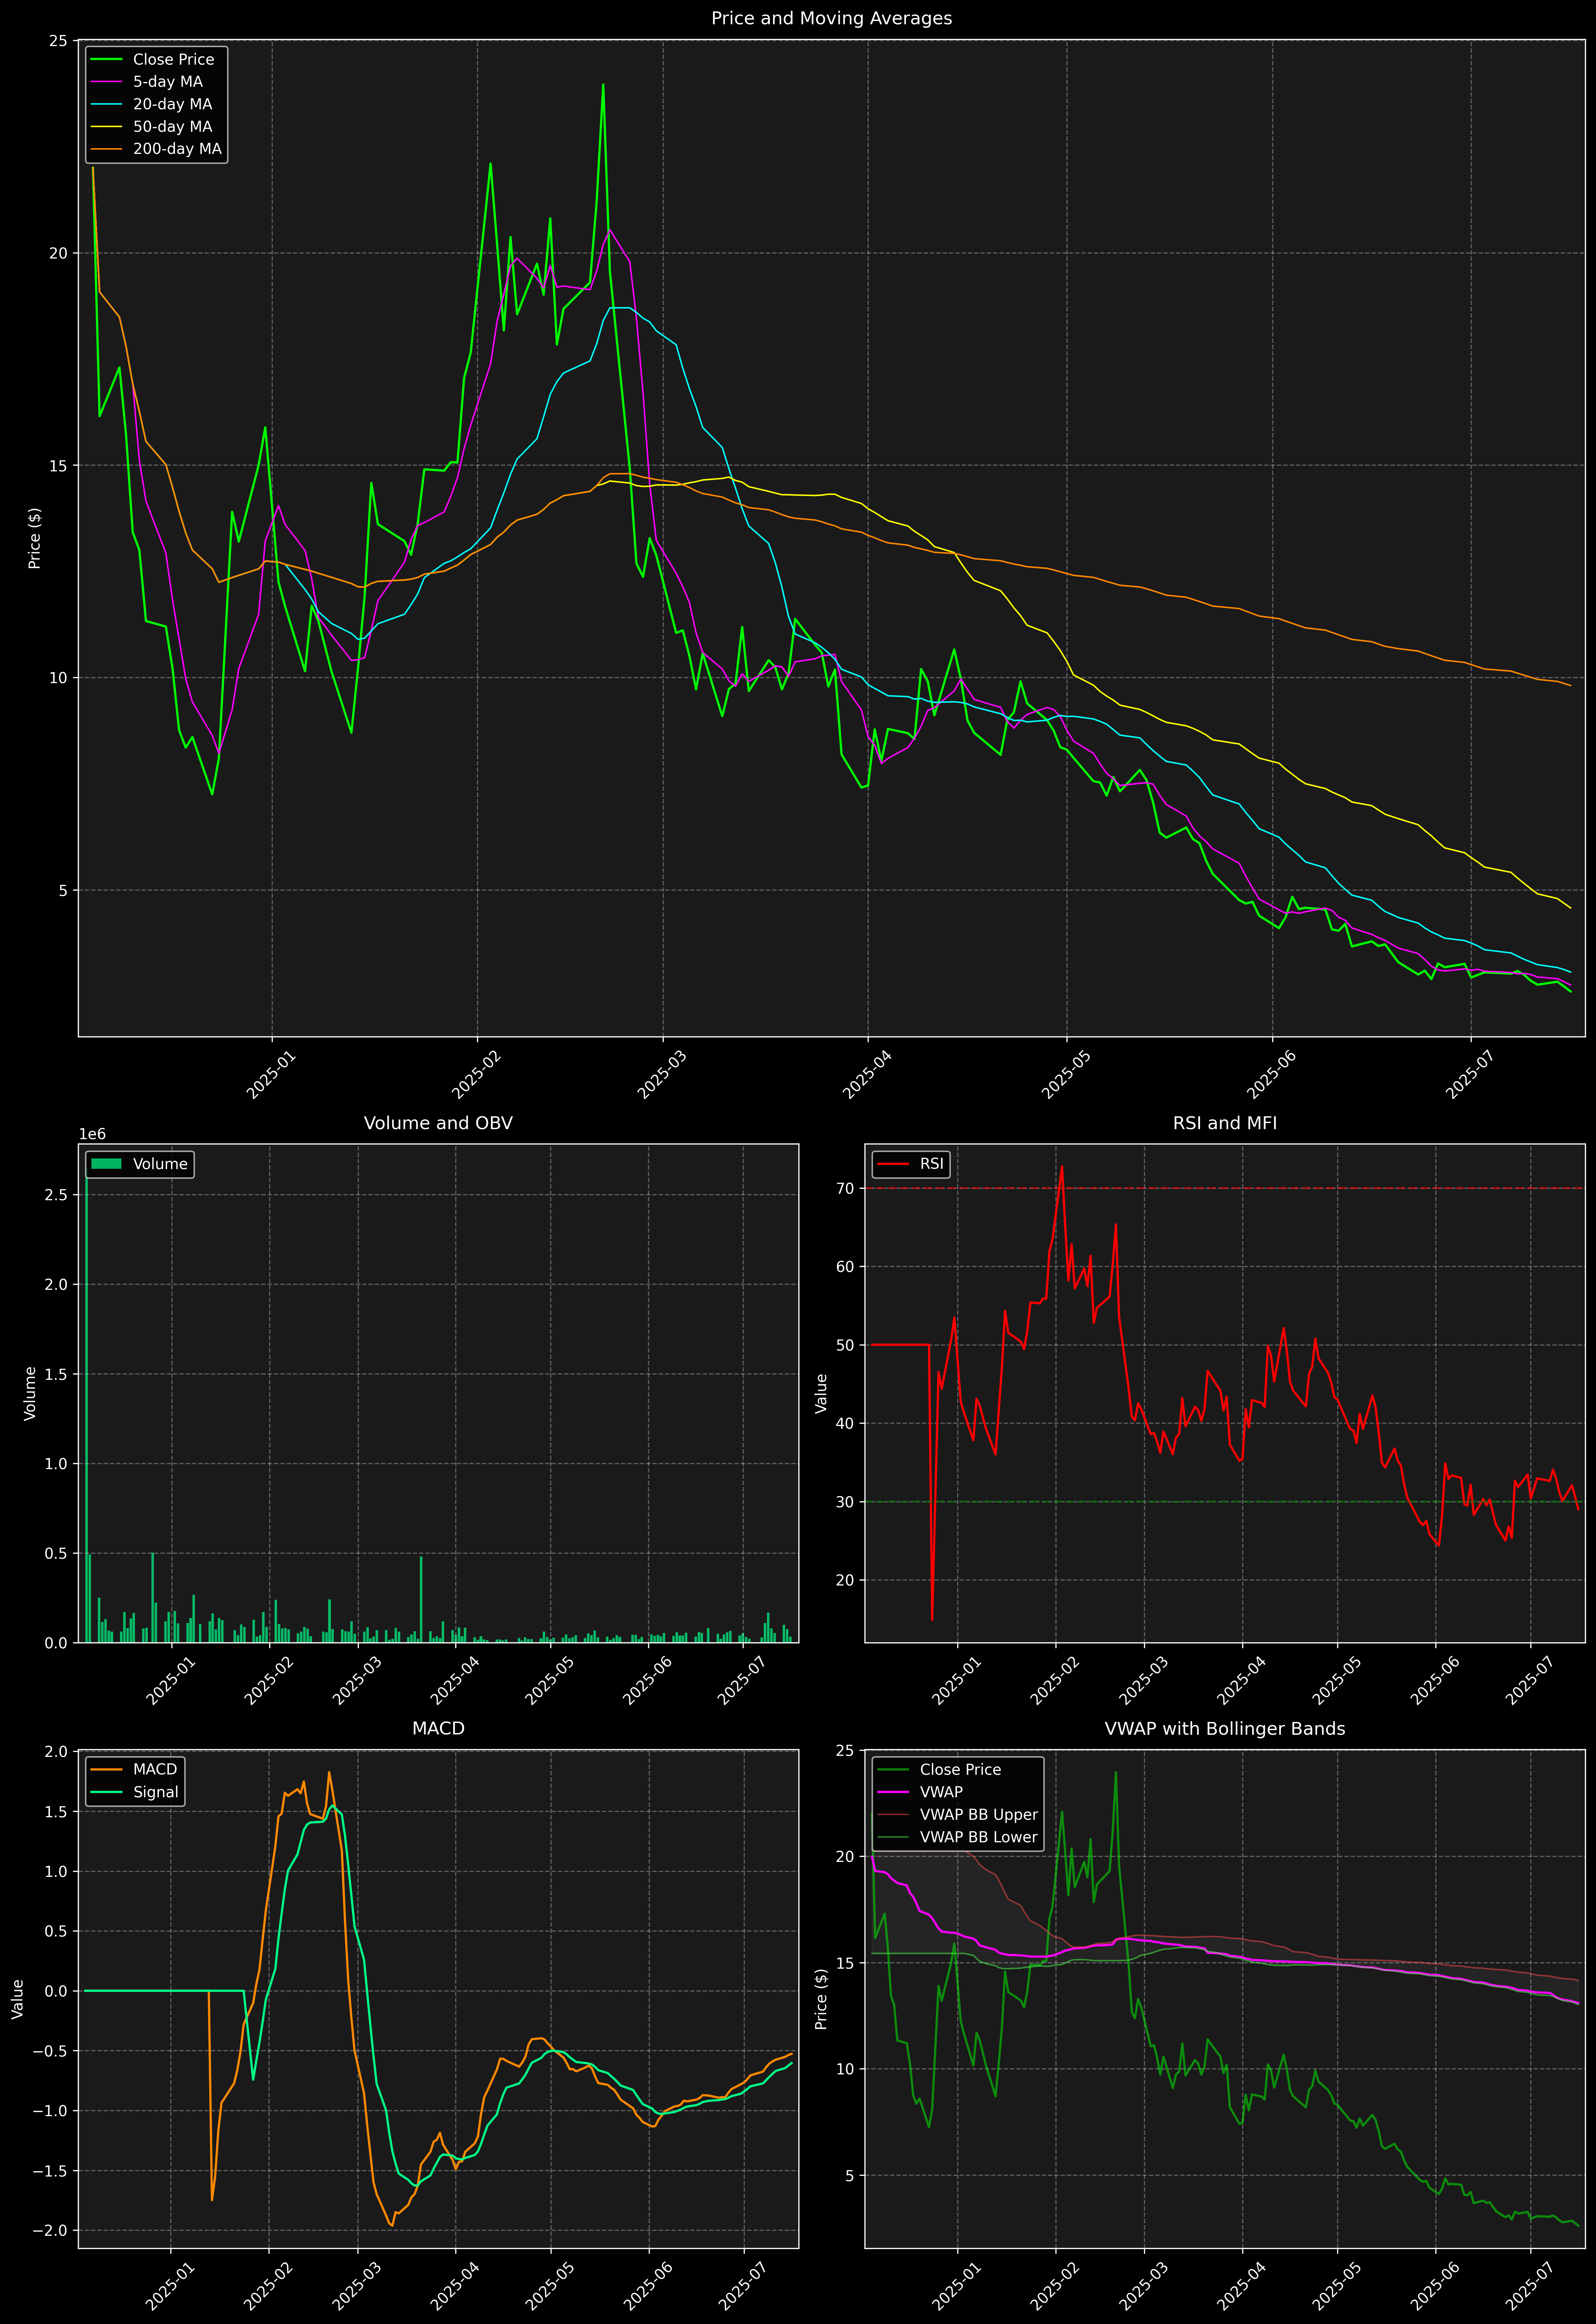Click the '1.0' y-tick on the Volume chart
Image resolution: width=1596 pixels, height=2324 pixels.
[57, 1464]
